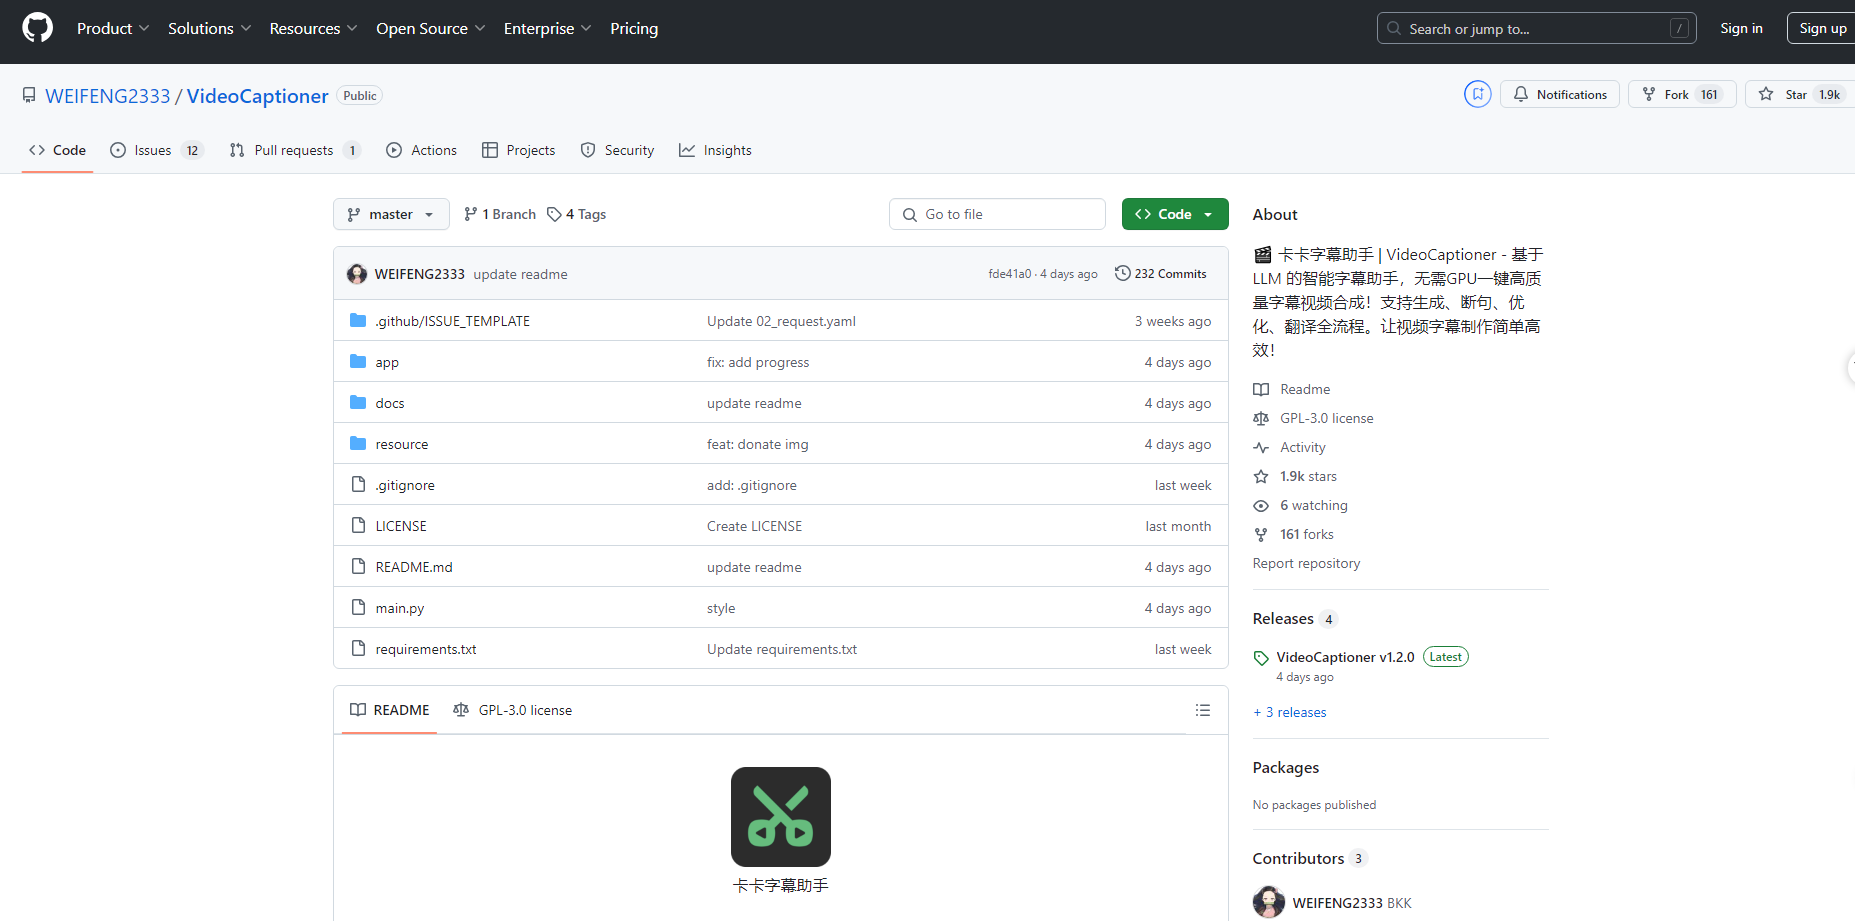Image resolution: width=1855 pixels, height=921 pixels.
Task: Click the README outline list icon
Action: point(1202,710)
